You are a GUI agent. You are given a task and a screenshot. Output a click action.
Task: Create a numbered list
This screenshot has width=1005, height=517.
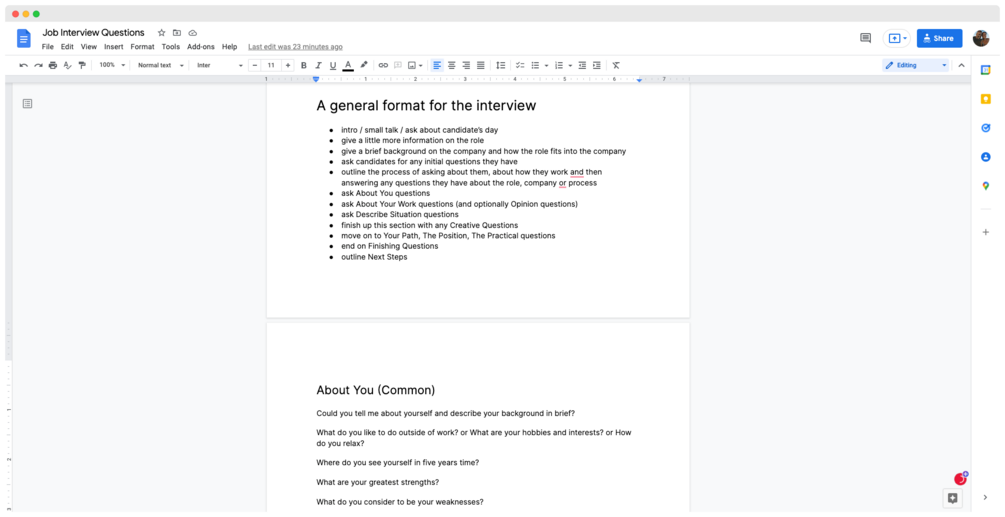click(x=559, y=65)
